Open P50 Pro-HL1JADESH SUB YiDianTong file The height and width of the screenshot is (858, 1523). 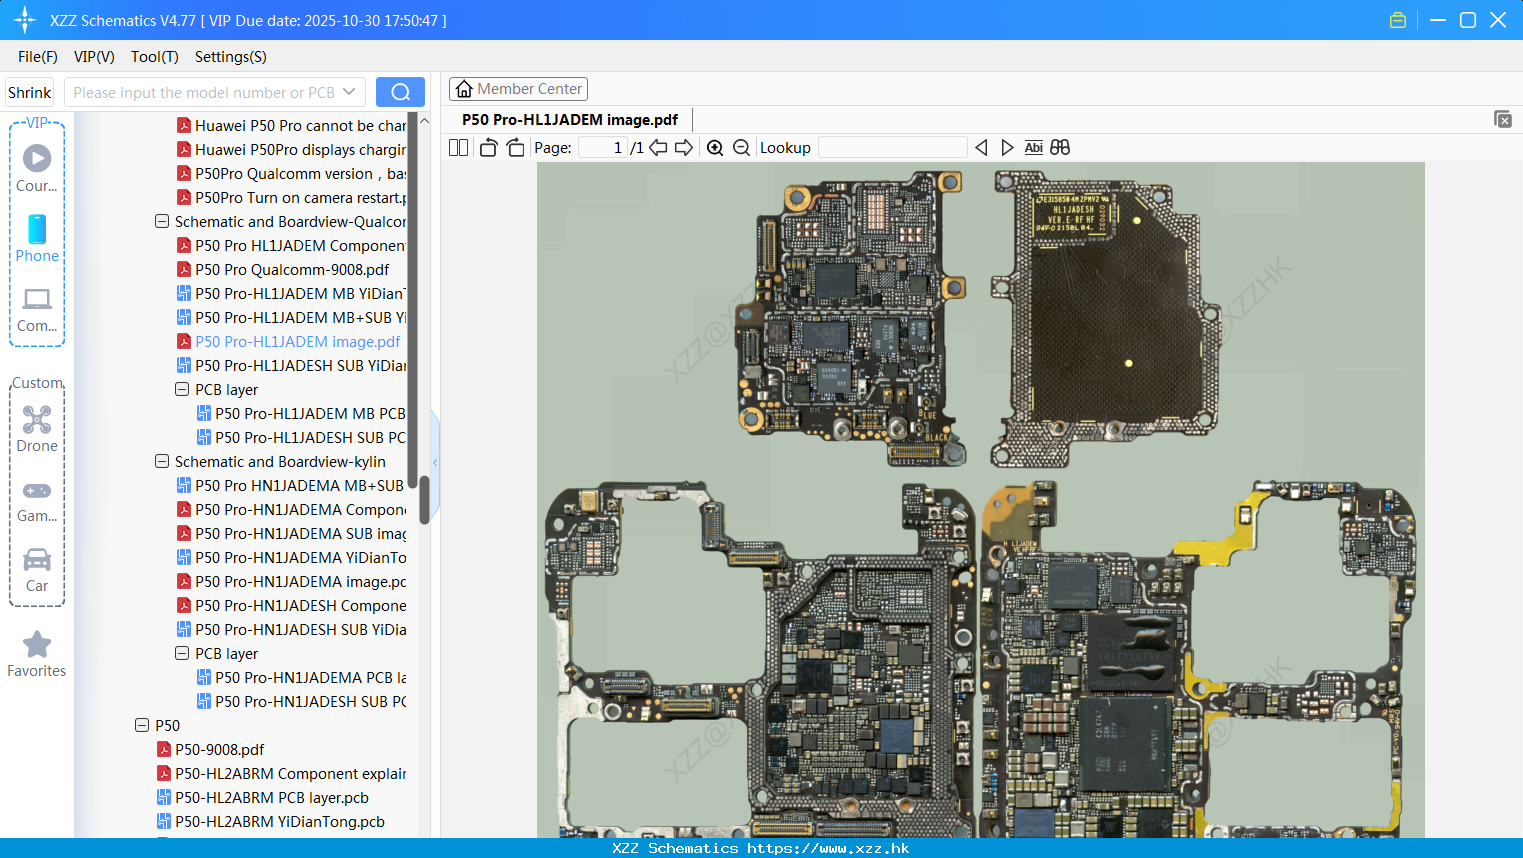point(292,365)
